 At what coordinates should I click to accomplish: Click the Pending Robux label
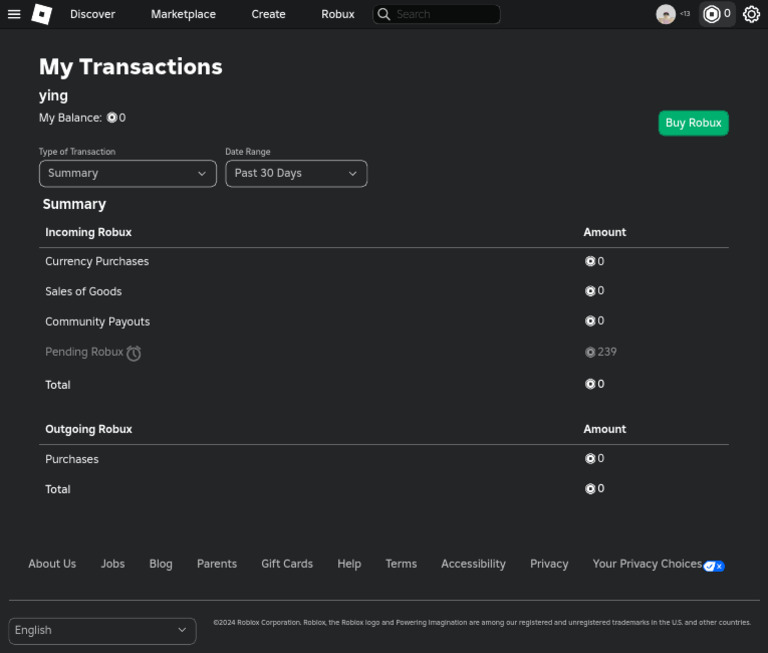pos(84,352)
